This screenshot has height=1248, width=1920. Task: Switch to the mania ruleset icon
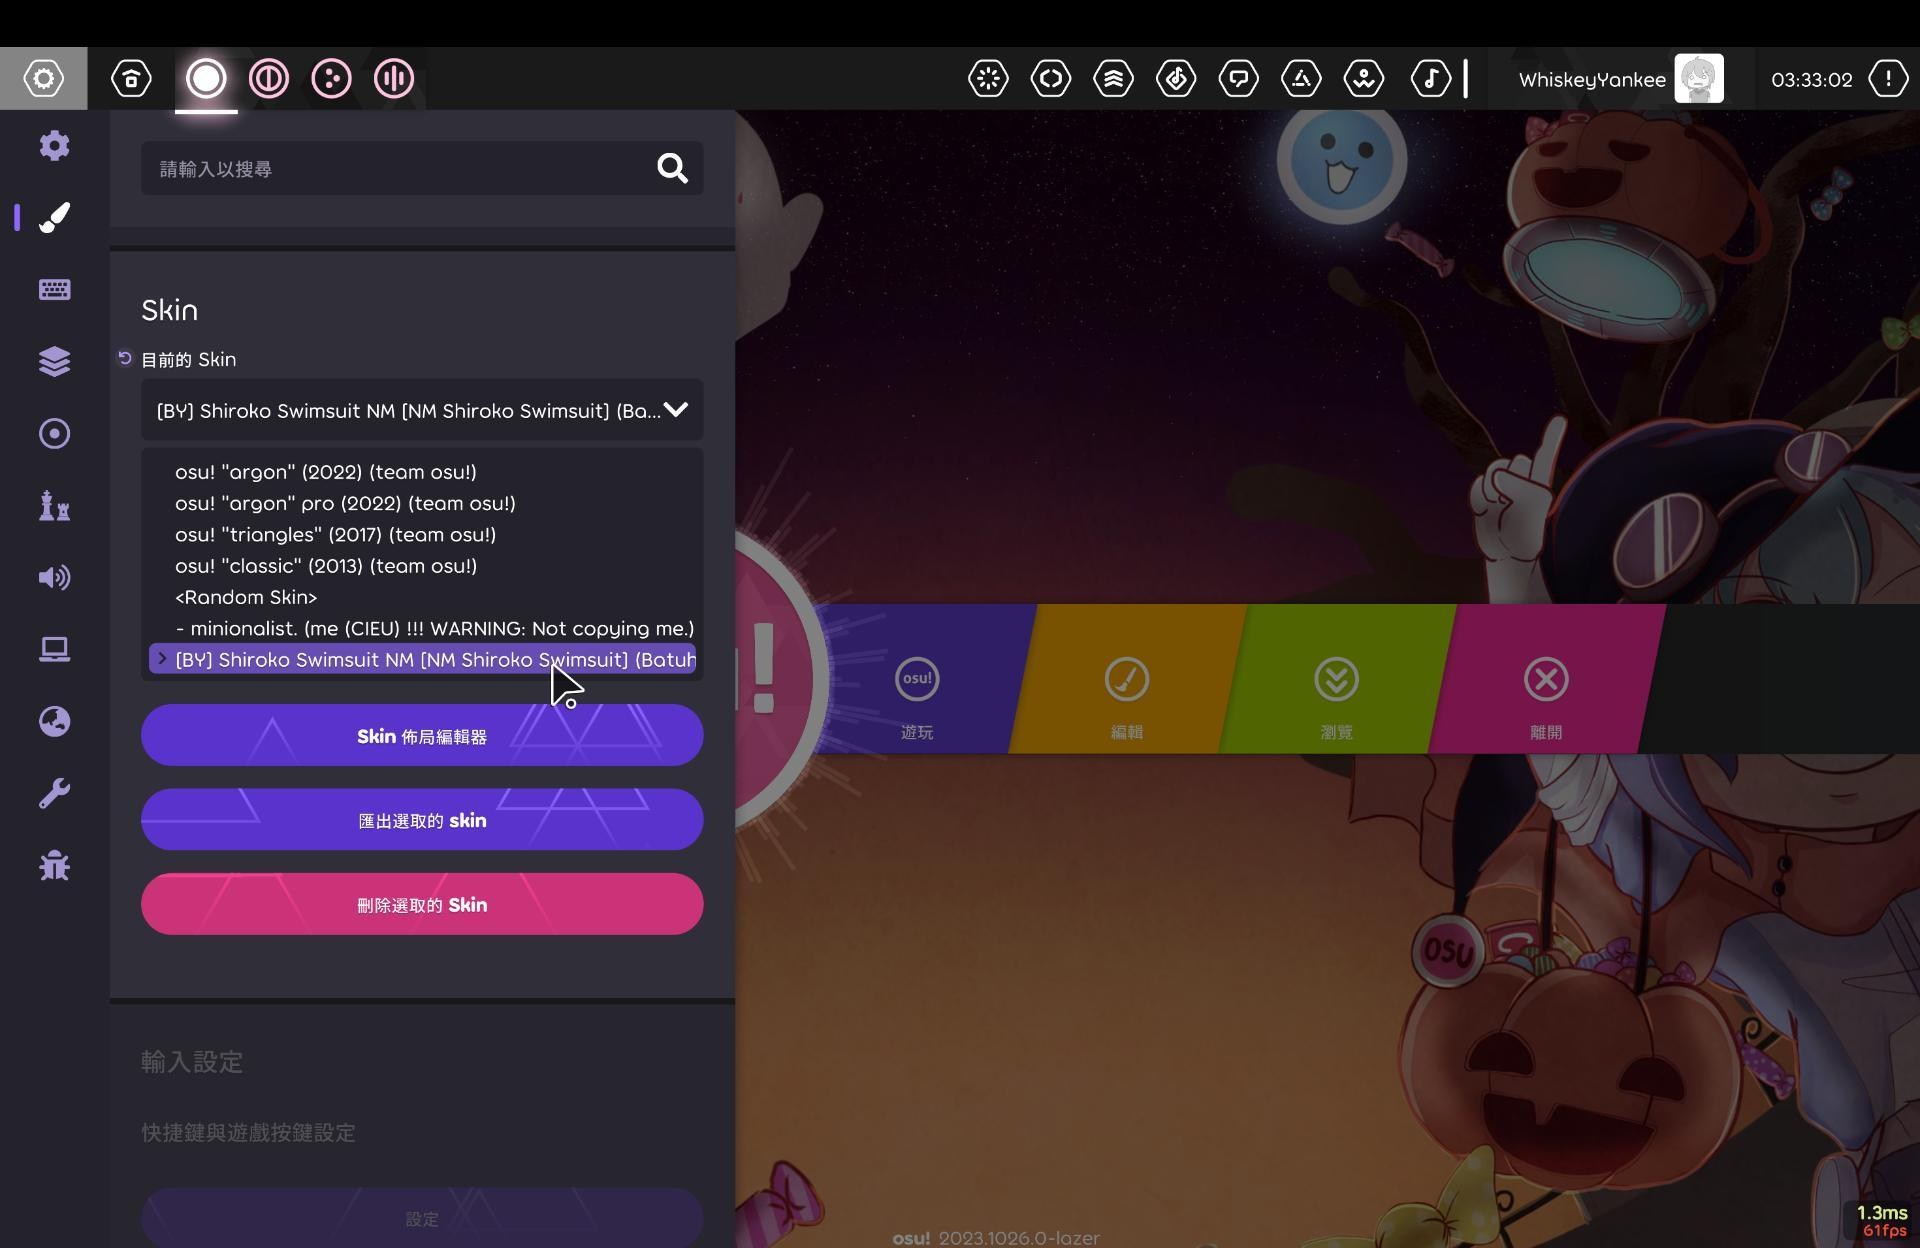click(x=394, y=79)
